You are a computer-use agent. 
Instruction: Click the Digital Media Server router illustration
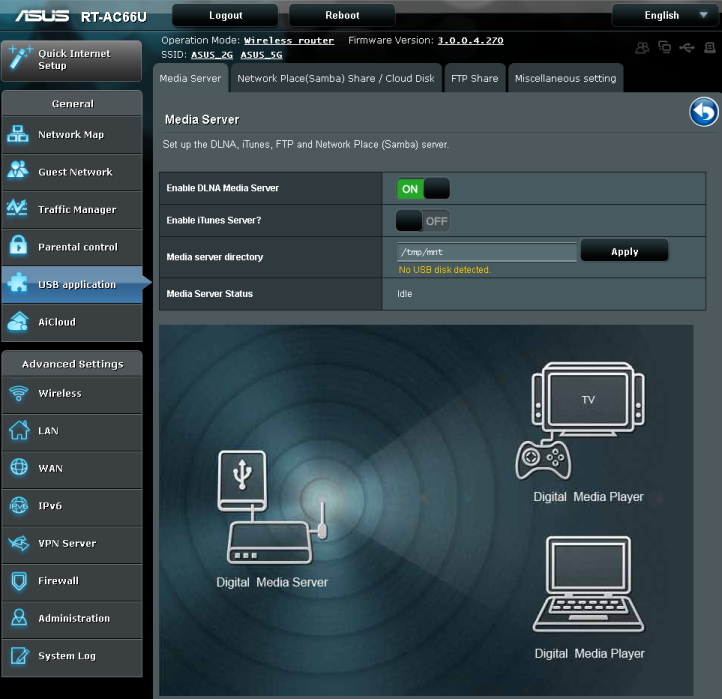coord(272,508)
